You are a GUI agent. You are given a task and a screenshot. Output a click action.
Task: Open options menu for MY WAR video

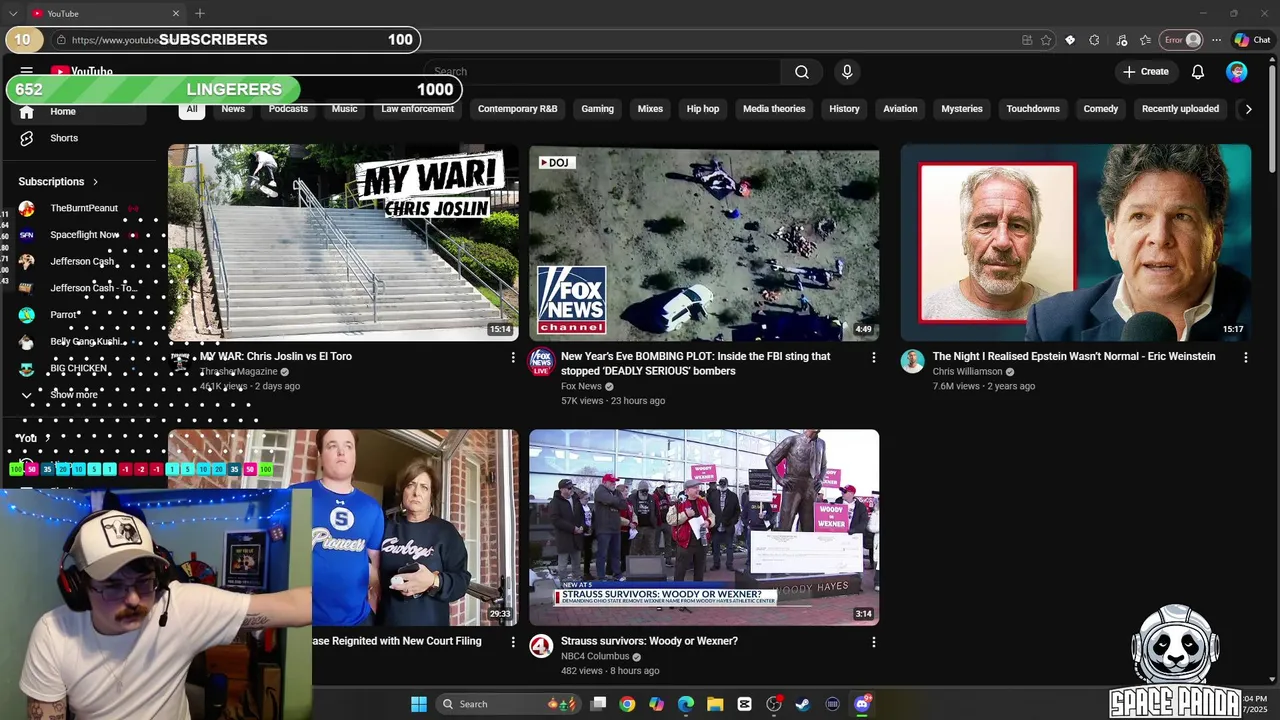[x=513, y=357]
